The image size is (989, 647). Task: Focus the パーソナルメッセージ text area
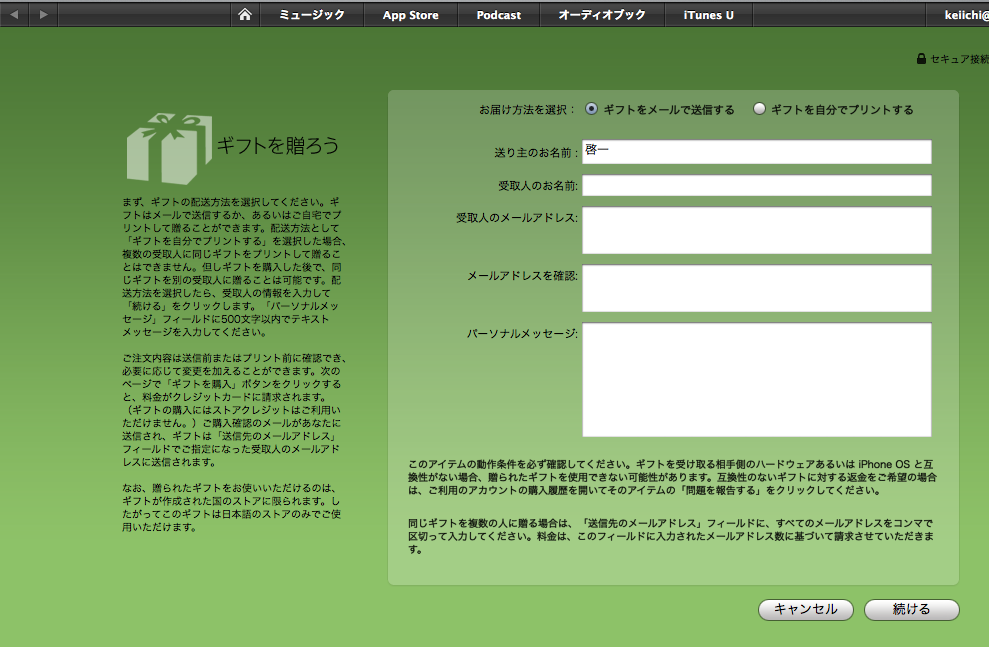coord(756,380)
